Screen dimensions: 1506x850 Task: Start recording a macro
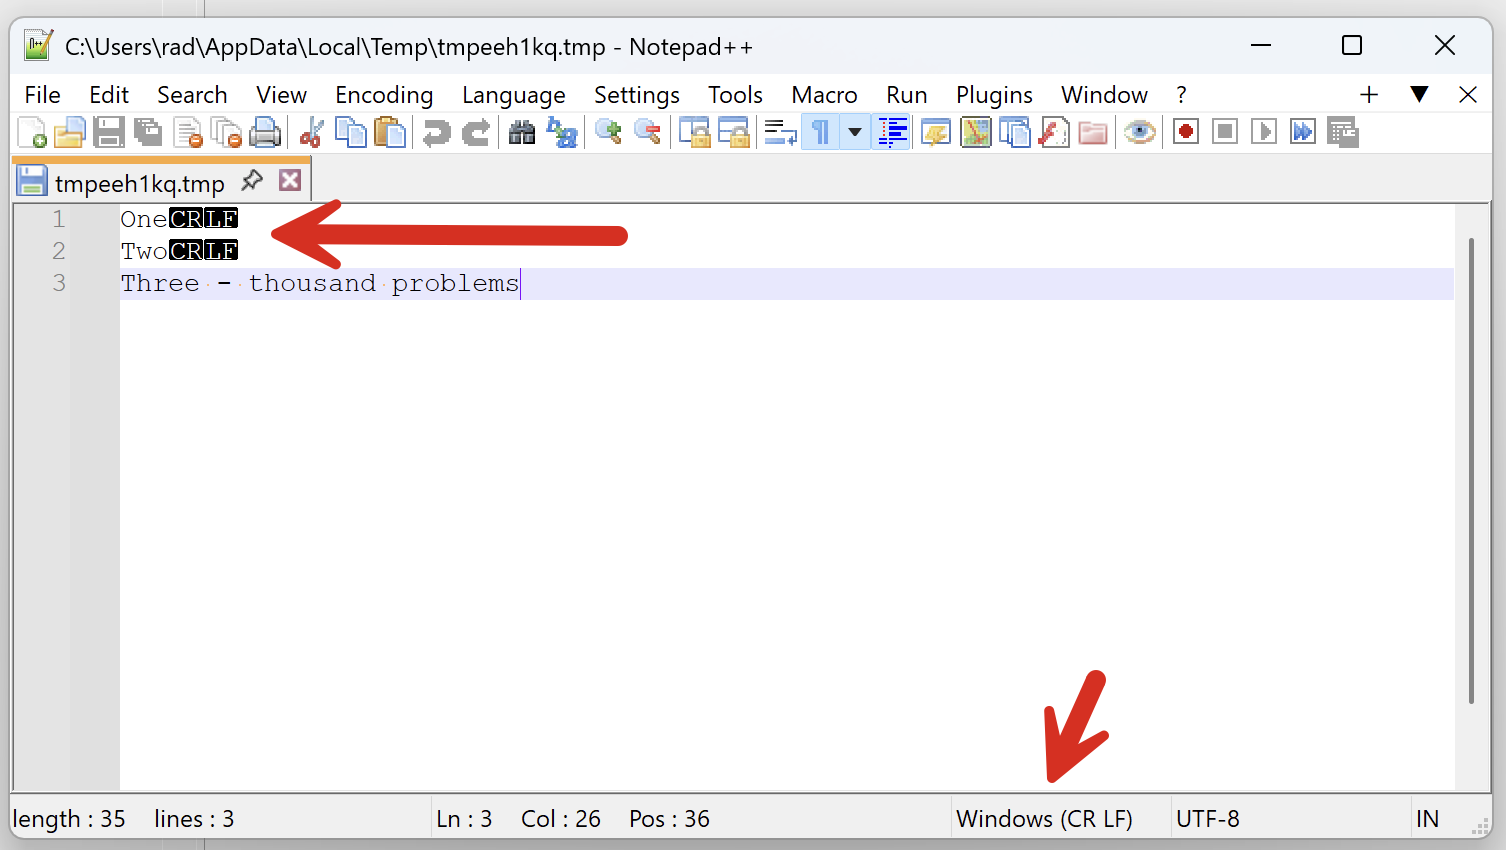1185,131
